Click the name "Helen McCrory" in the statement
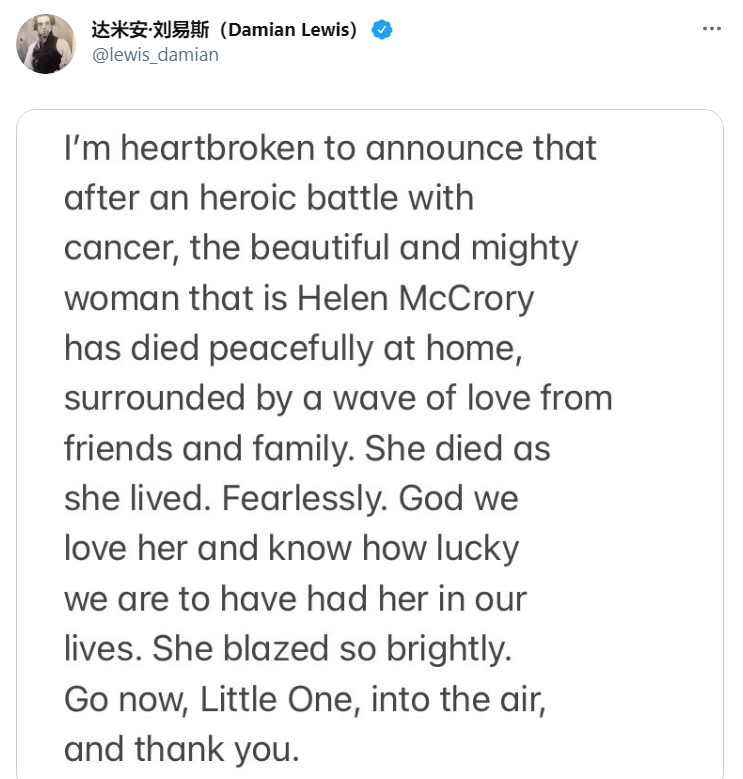743x779 pixels. tap(415, 298)
